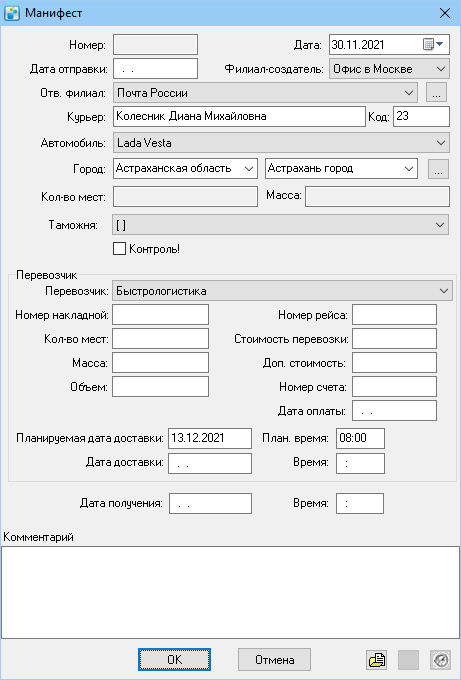The height and width of the screenshot is (680, 461).
Task: Click the Курьер name field
Action: pos(239,116)
